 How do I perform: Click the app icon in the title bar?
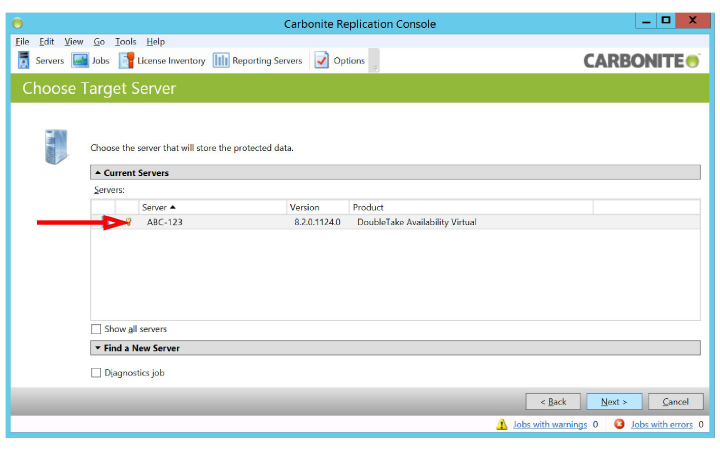(x=18, y=23)
